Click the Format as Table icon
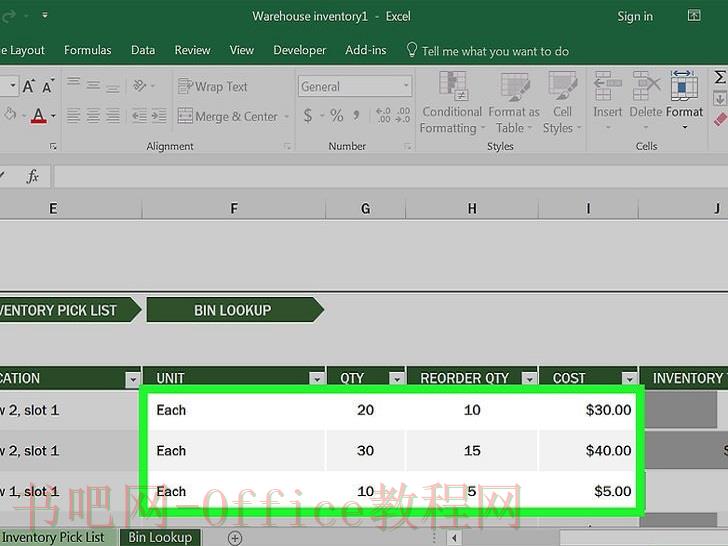 click(514, 86)
